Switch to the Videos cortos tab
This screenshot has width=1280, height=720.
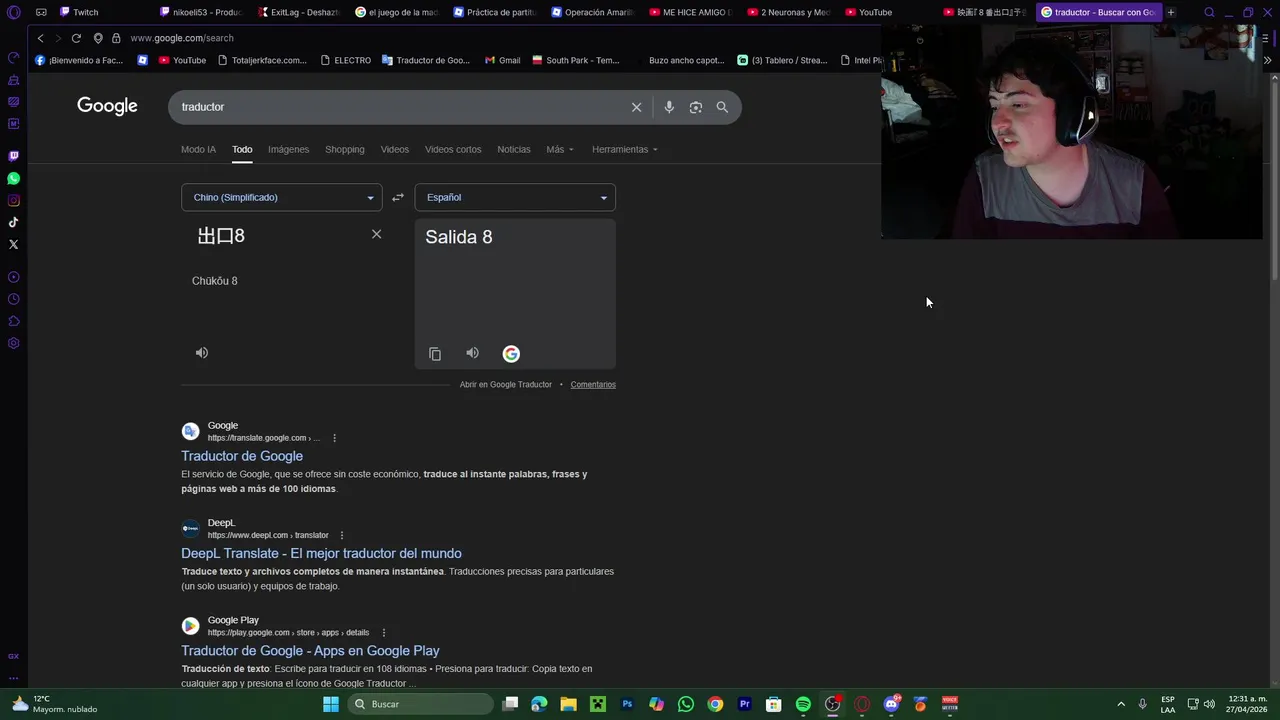click(453, 149)
